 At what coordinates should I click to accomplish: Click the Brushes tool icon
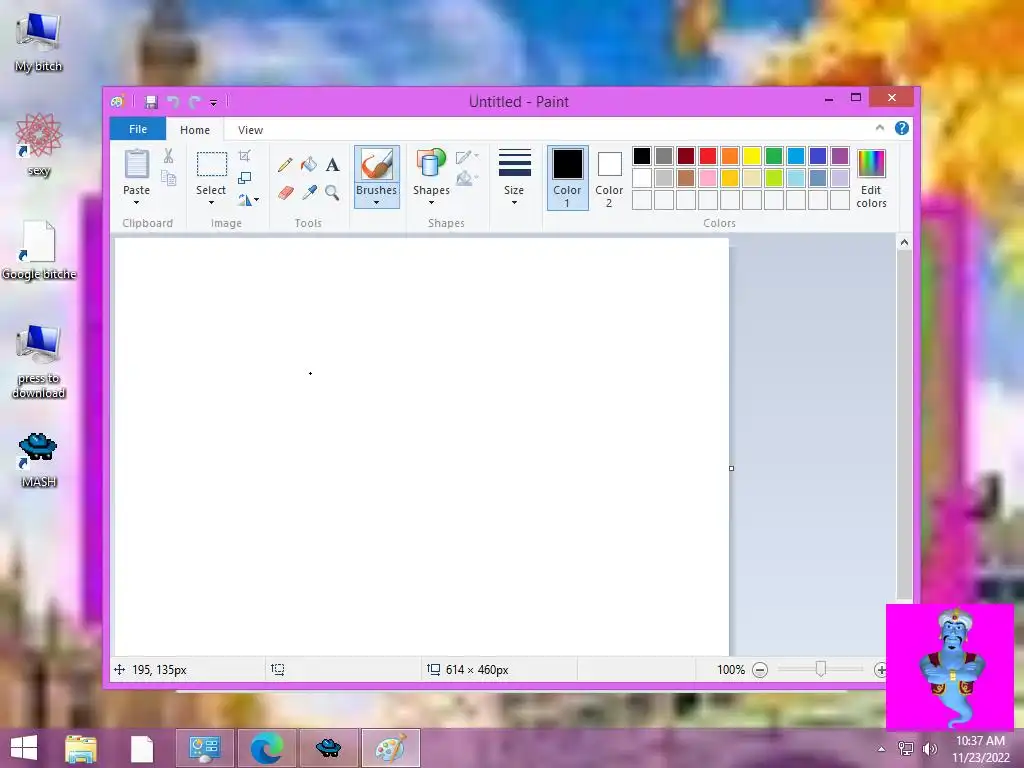pyautogui.click(x=377, y=164)
